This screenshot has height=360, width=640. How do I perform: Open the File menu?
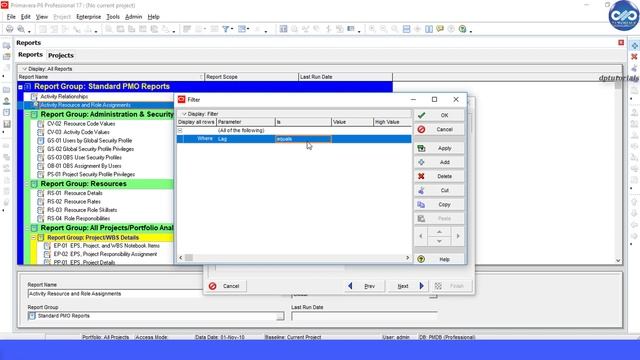pyautogui.click(x=11, y=17)
